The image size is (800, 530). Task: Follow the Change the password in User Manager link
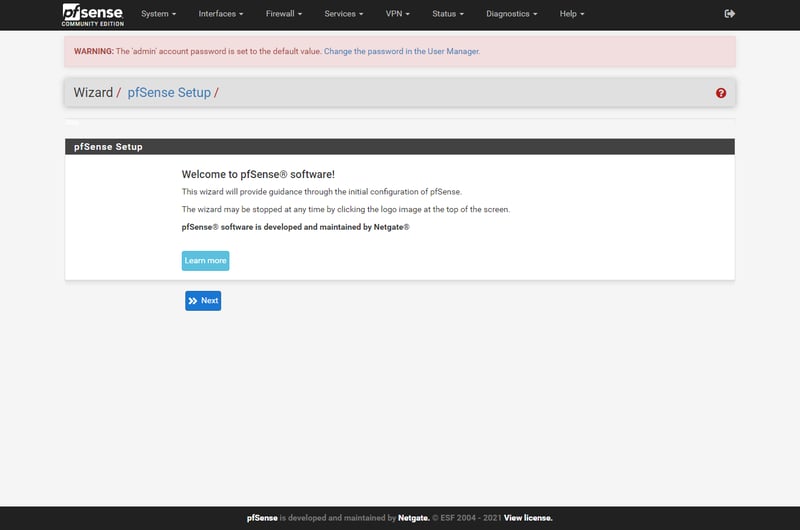(x=402, y=52)
